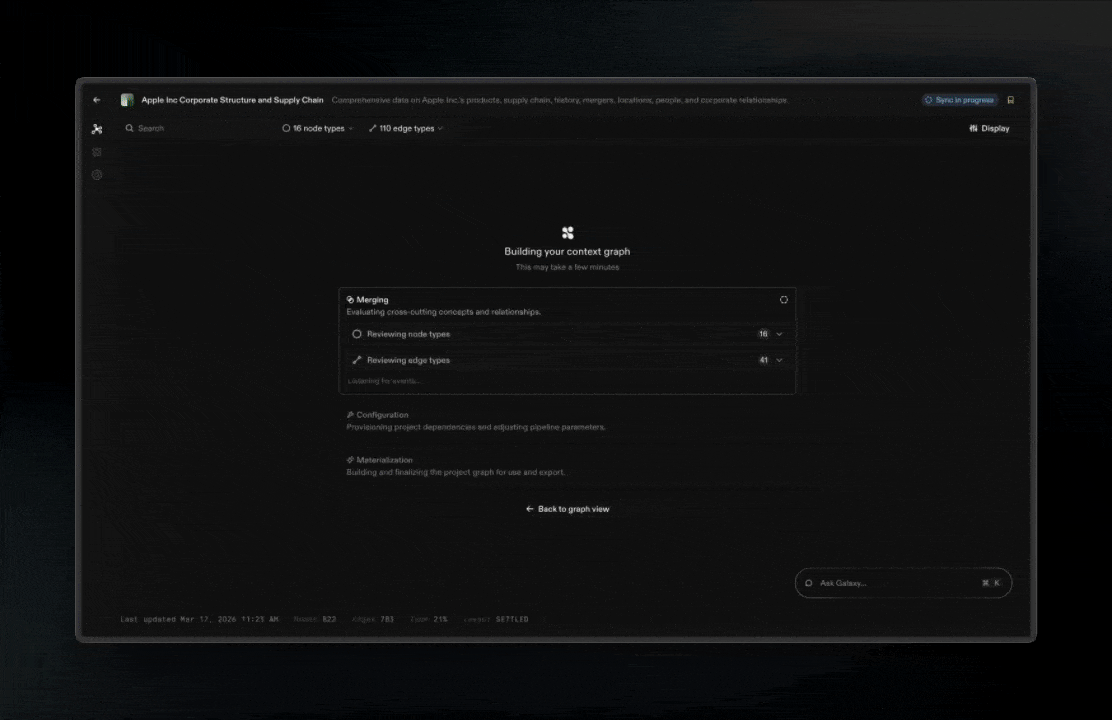Expand Reviewing node types row chevron
The image size is (1112, 720).
coord(779,334)
